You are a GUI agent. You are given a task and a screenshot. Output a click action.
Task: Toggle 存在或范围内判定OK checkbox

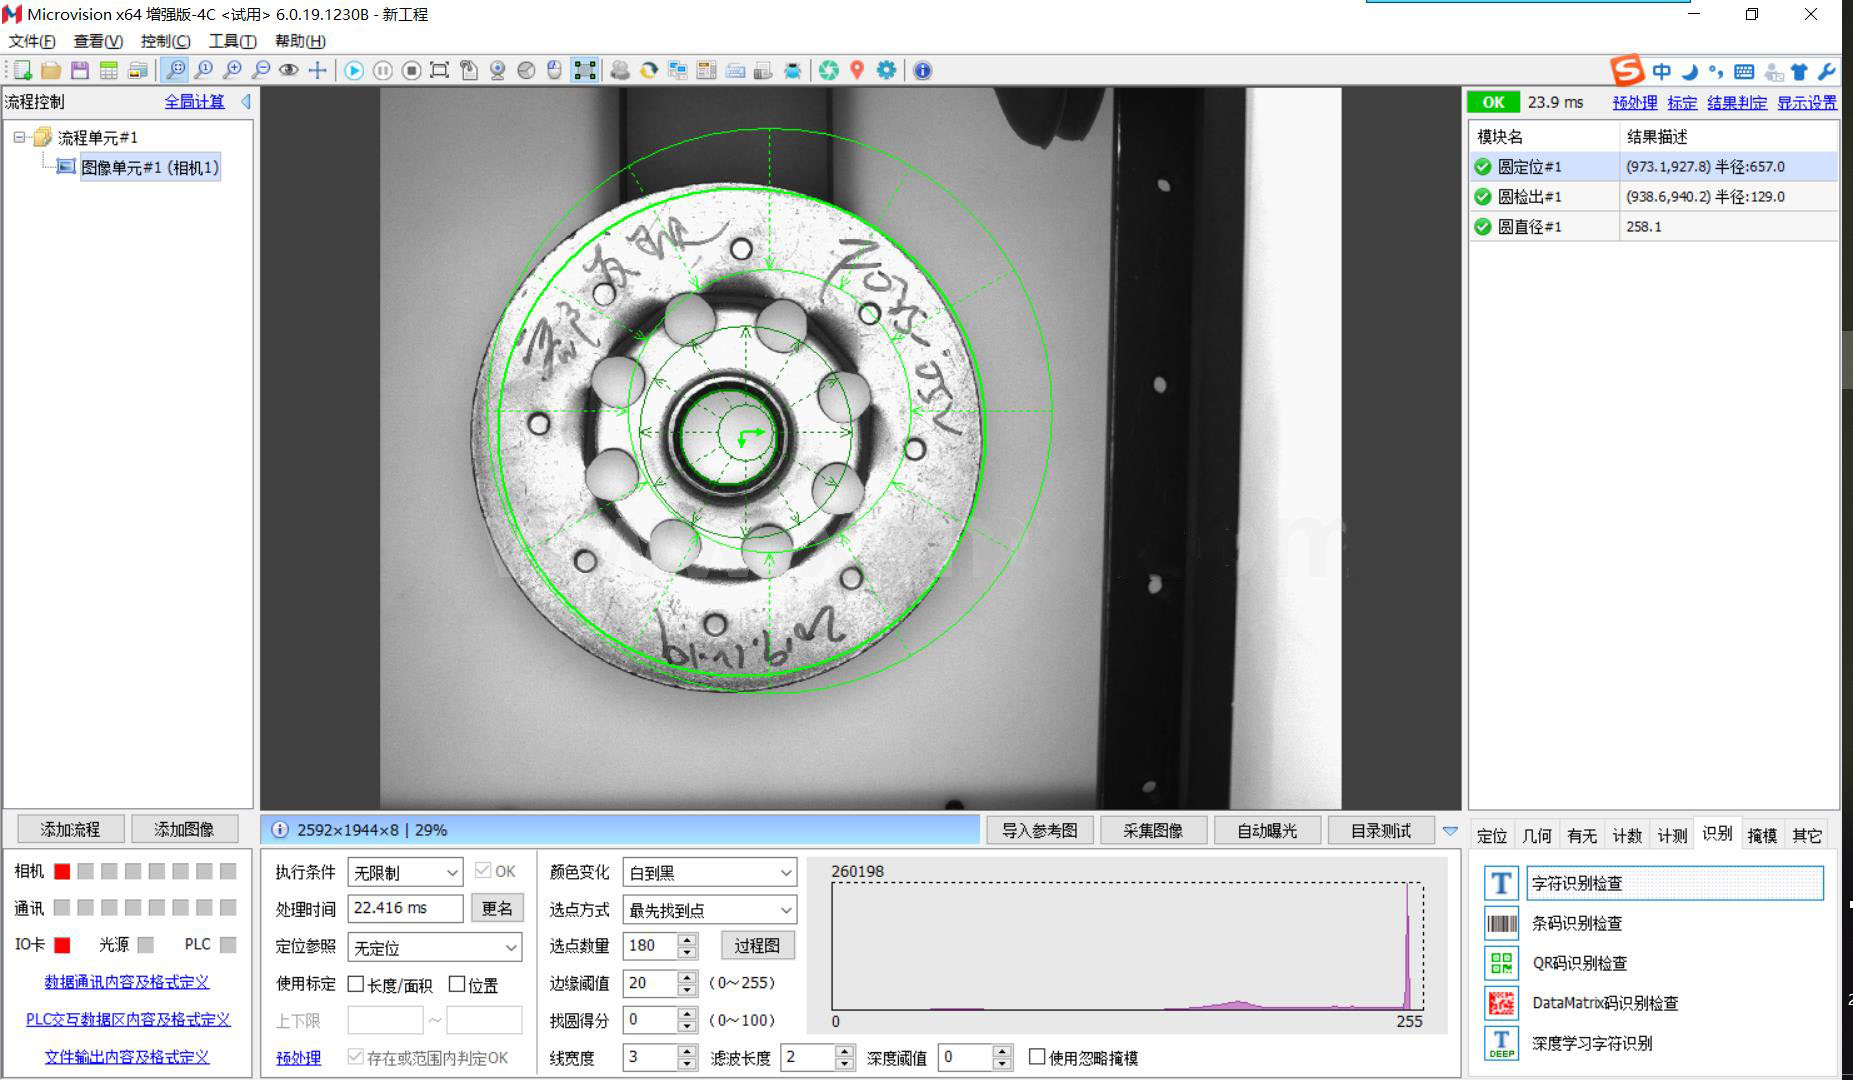click(x=355, y=1056)
